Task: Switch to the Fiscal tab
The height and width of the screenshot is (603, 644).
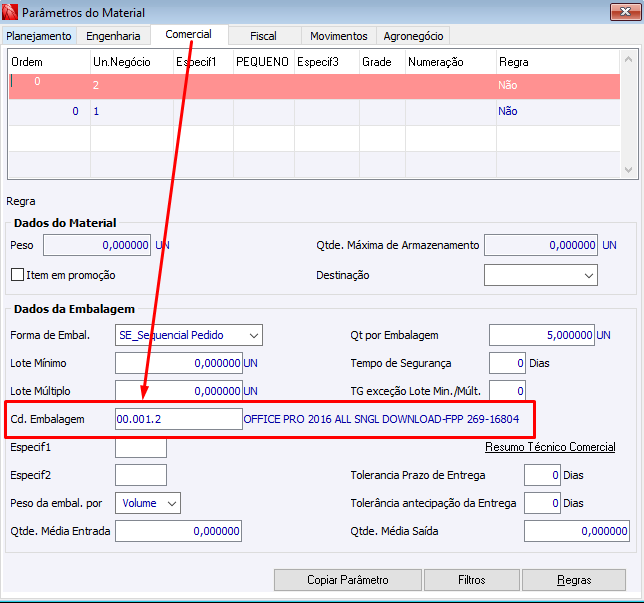Action: coord(263,36)
